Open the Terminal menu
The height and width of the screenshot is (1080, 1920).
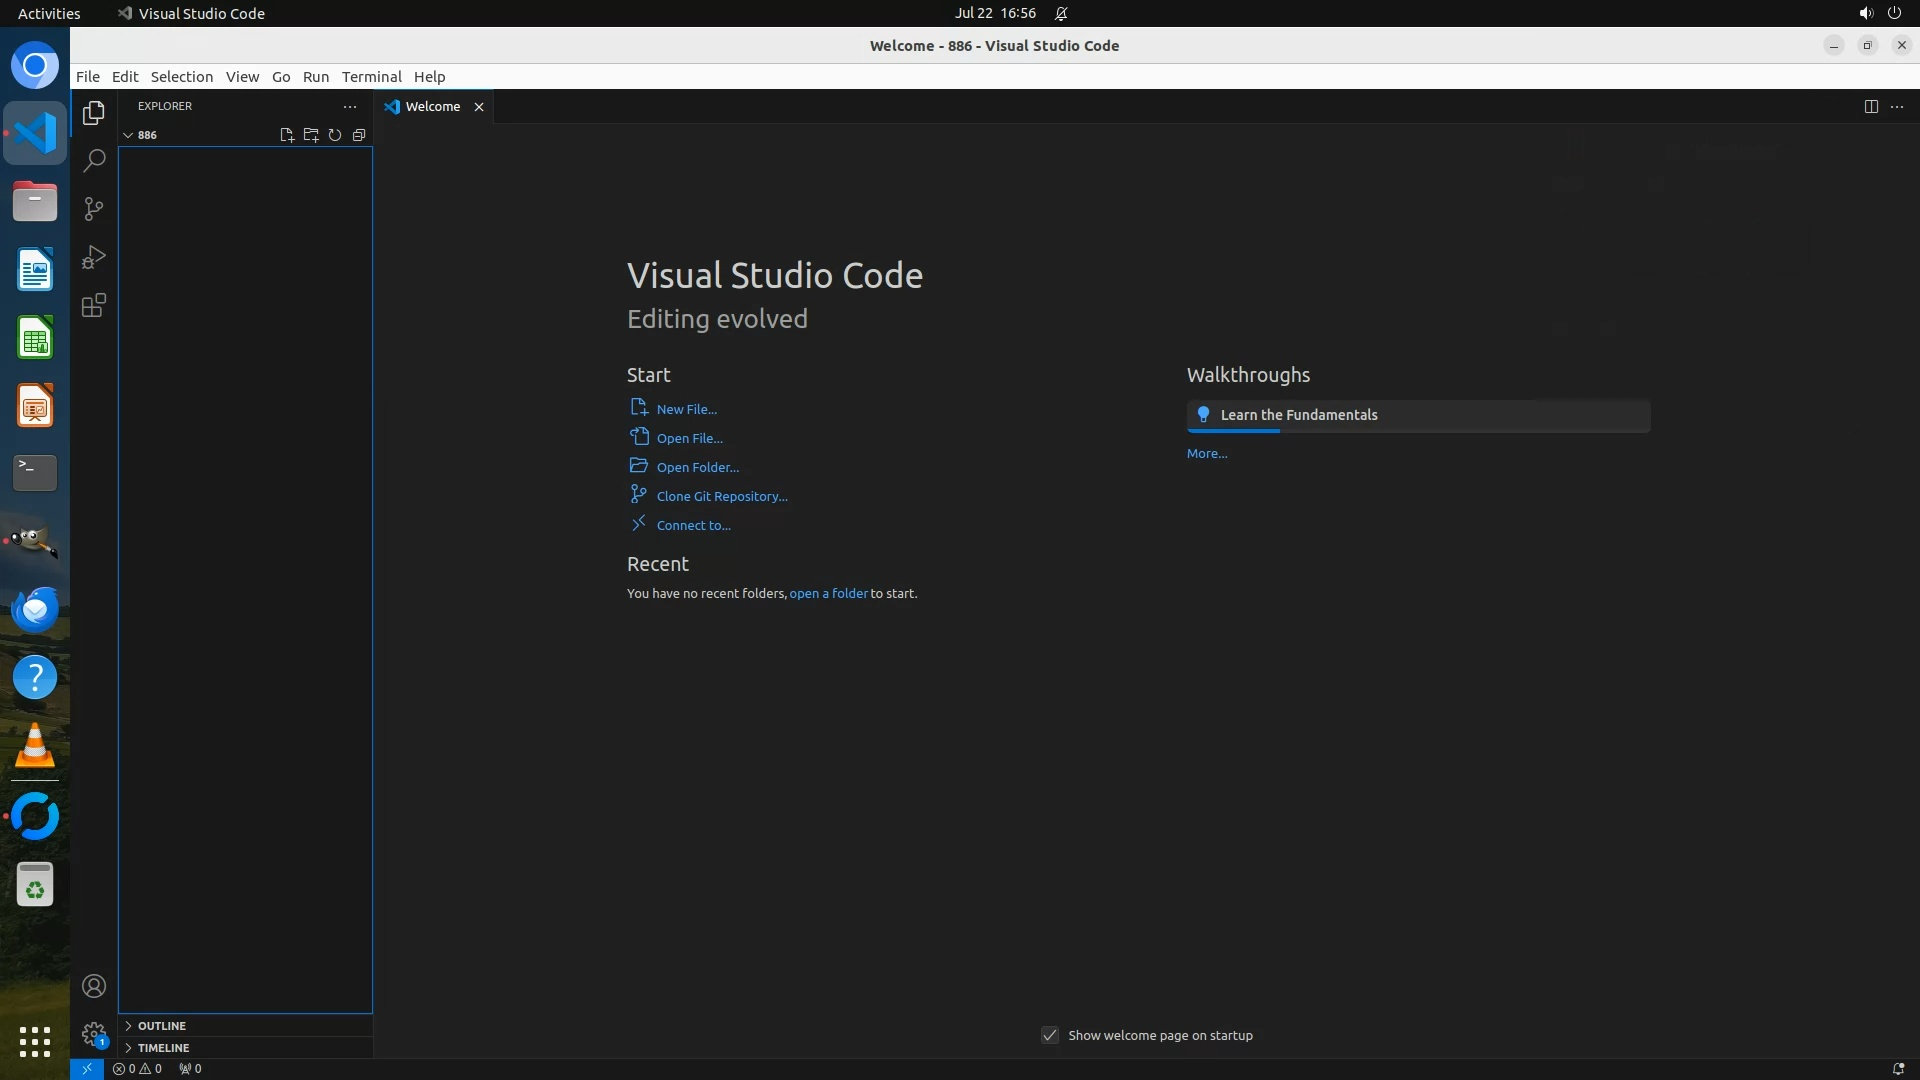click(x=371, y=77)
